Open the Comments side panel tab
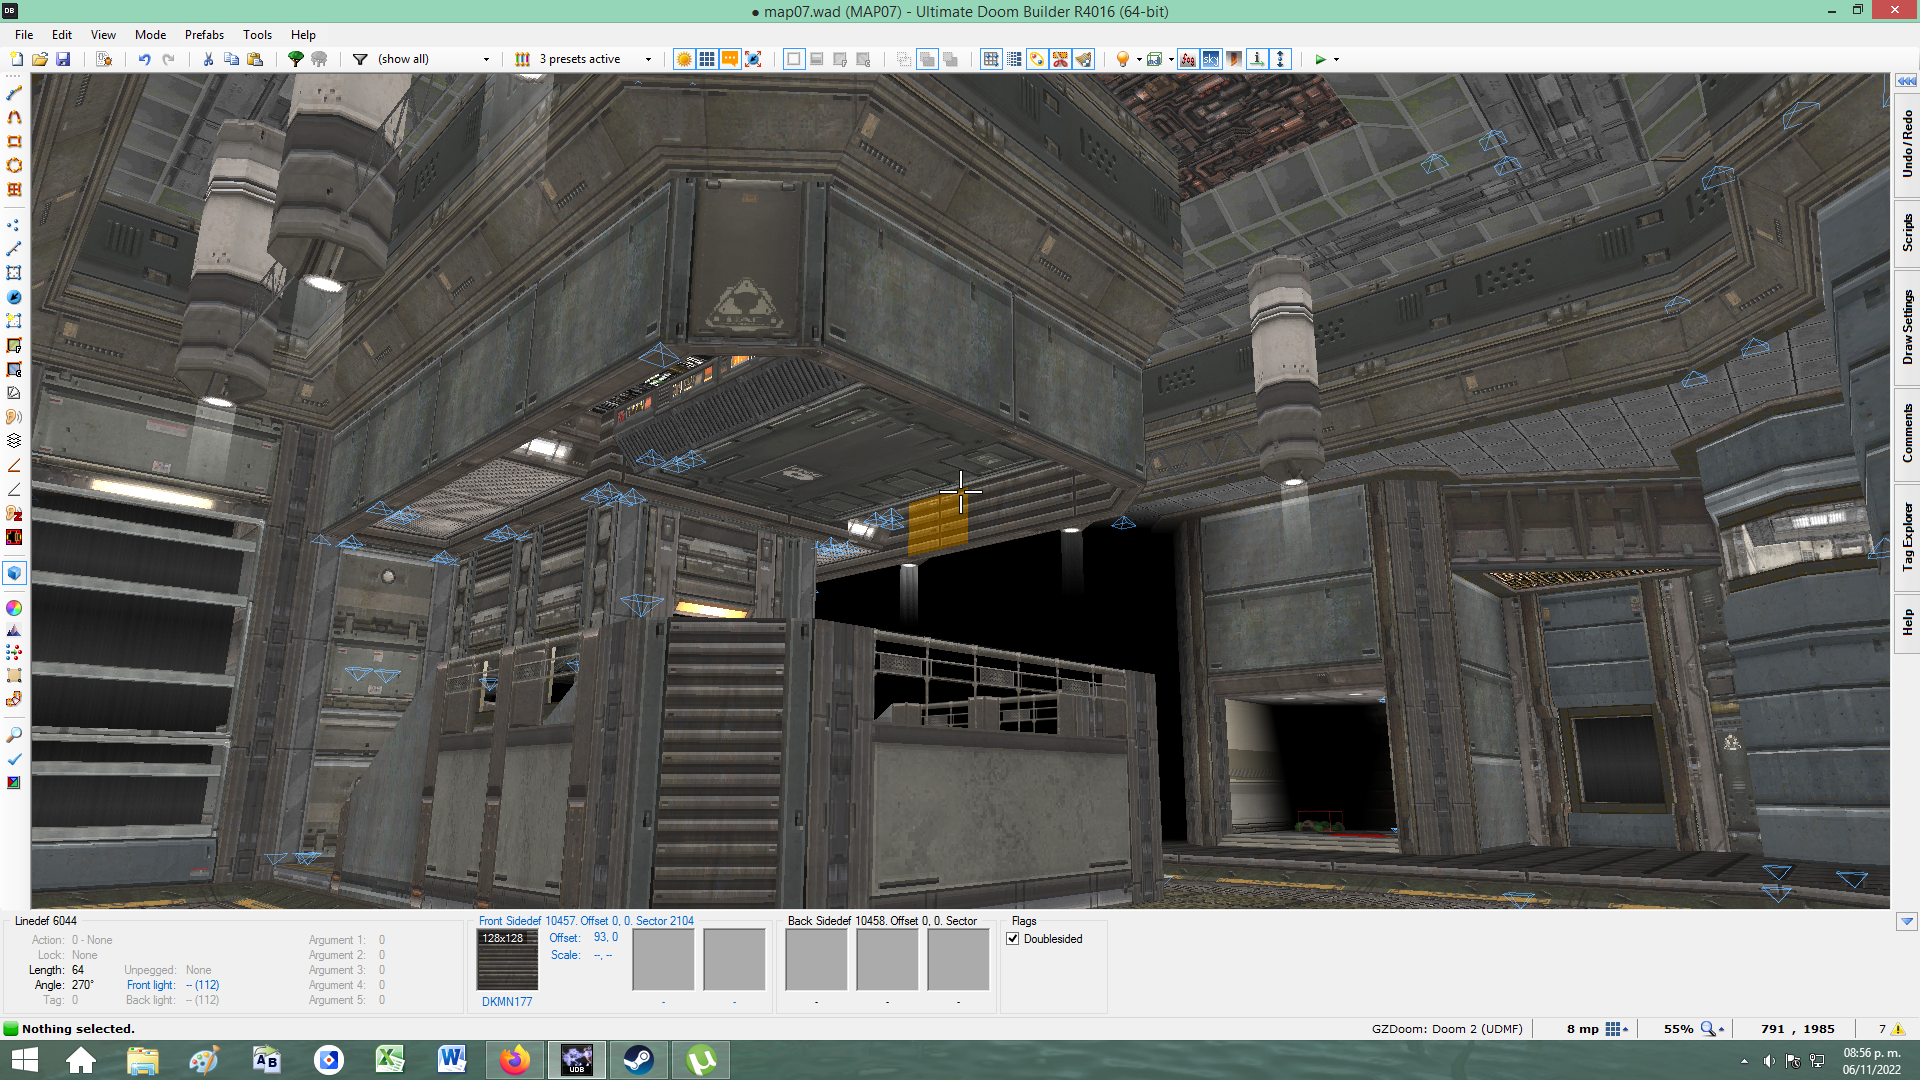Viewport: 1920px width, 1080px height. [1907, 433]
